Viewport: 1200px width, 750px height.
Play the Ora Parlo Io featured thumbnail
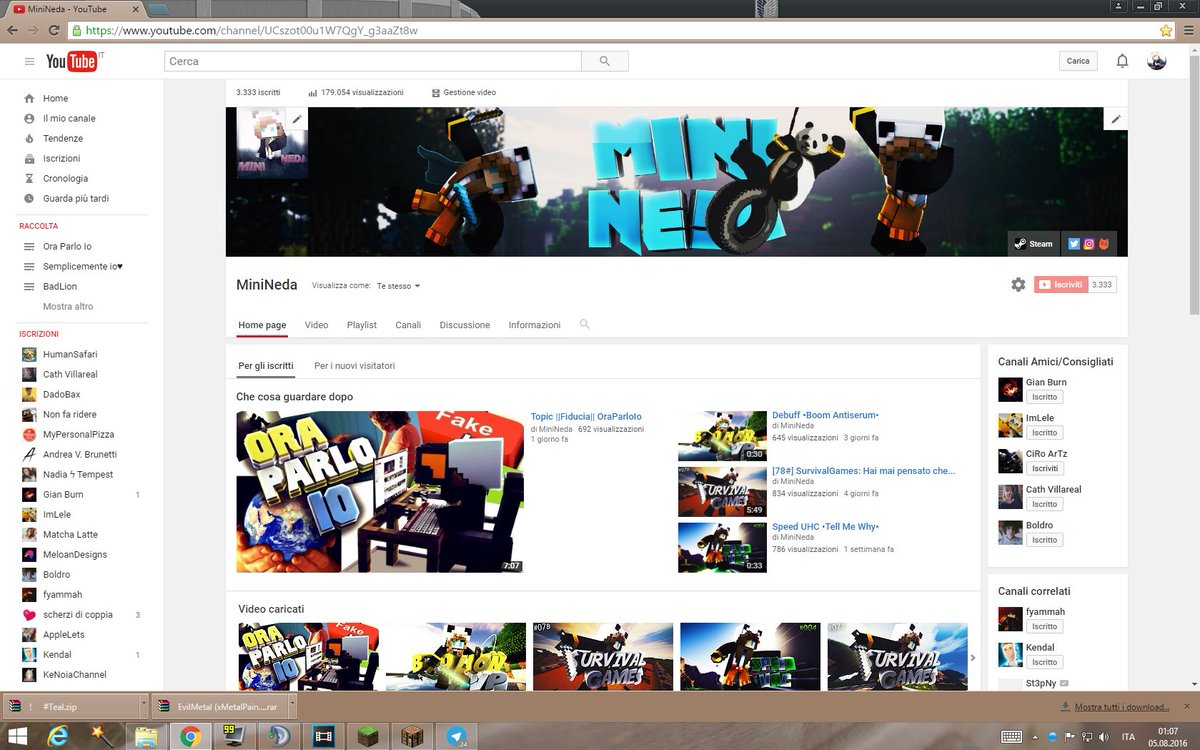[380, 492]
